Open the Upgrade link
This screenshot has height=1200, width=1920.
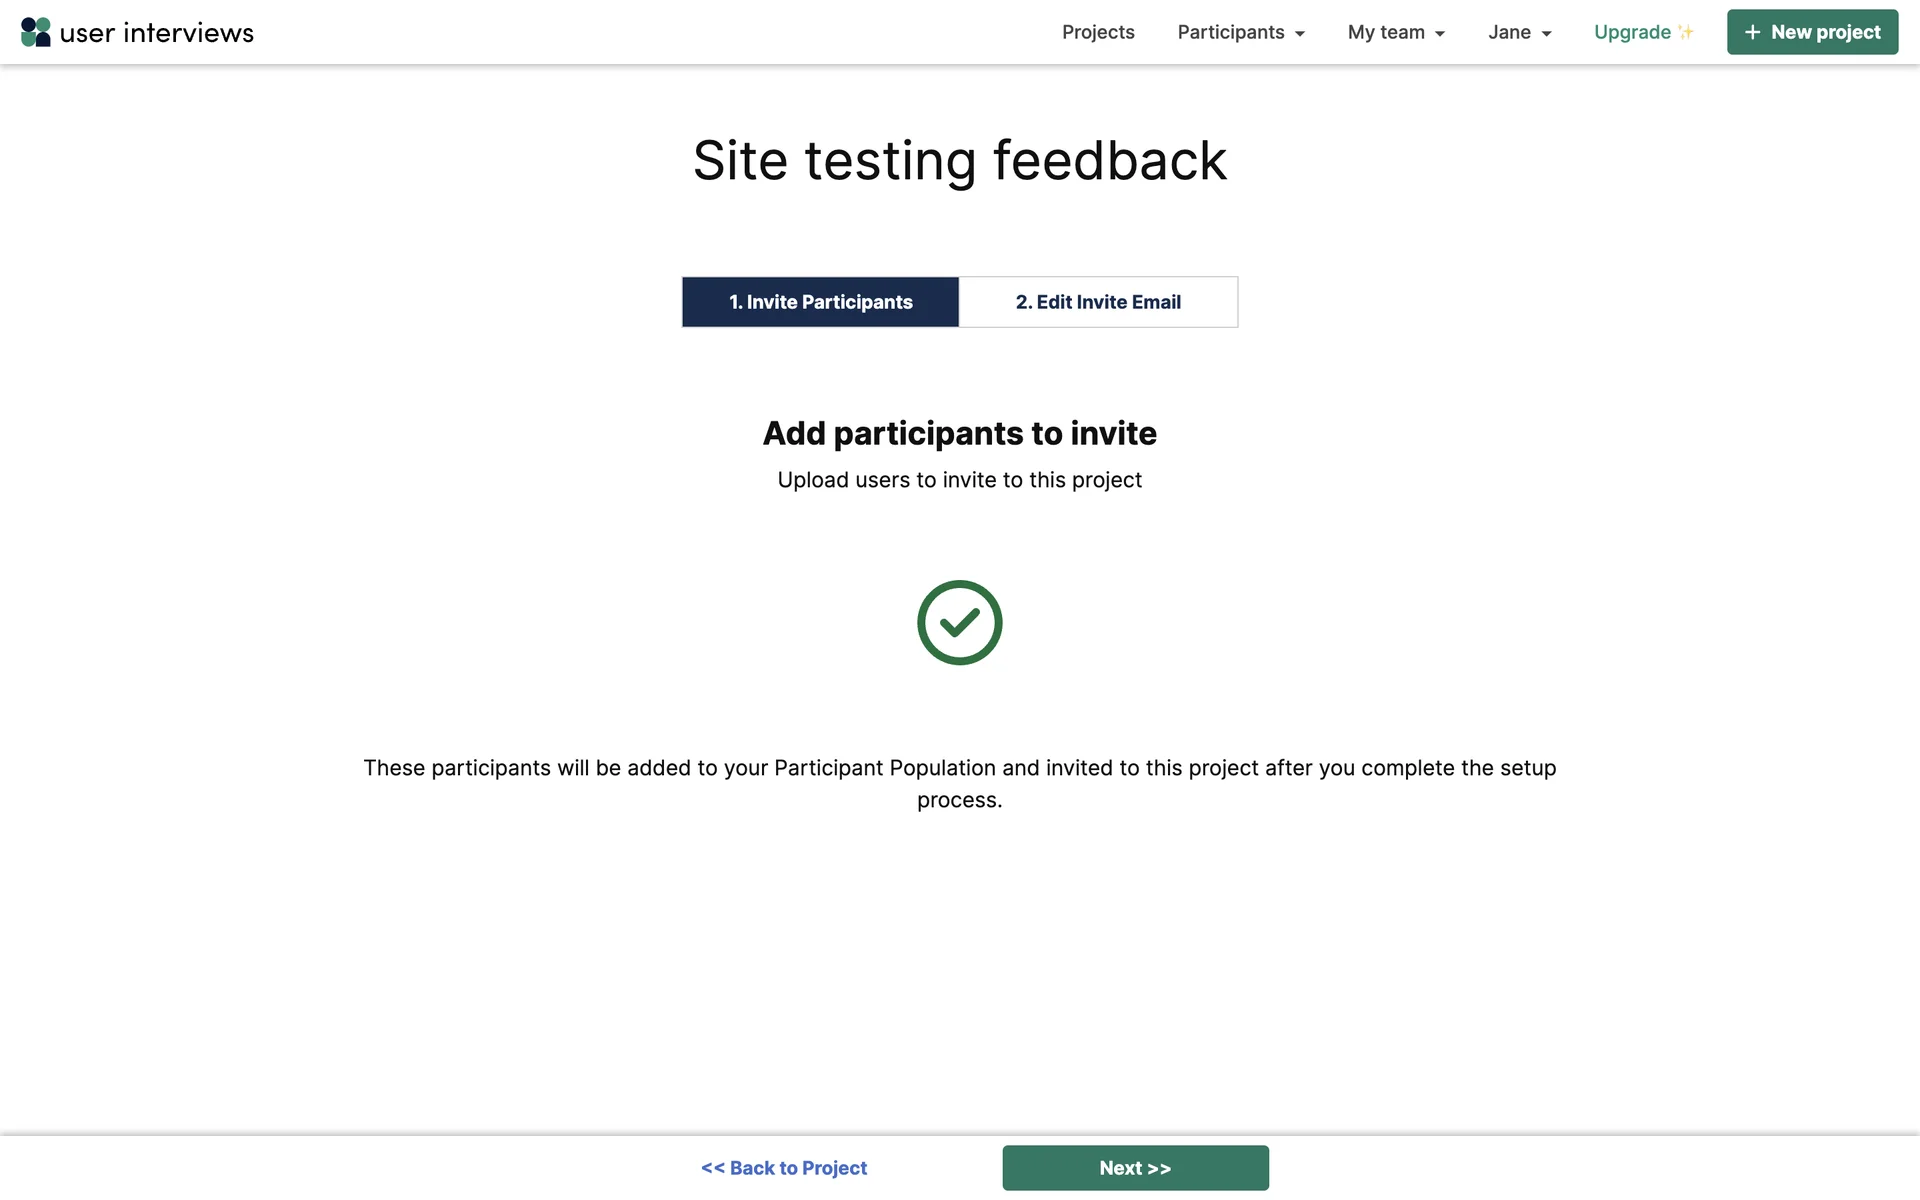click(1632, 32)
